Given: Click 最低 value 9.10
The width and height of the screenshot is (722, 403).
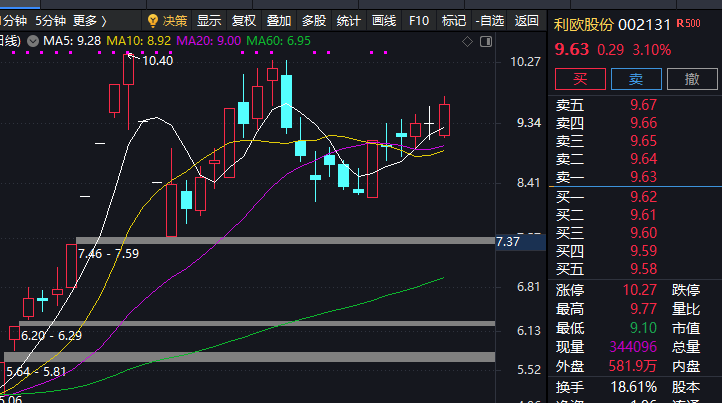Looking at the screenshot, I should coord(643,328).
